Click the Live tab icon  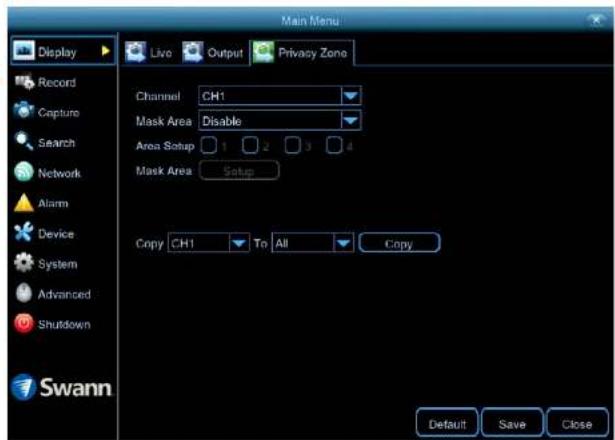[136, 52]
